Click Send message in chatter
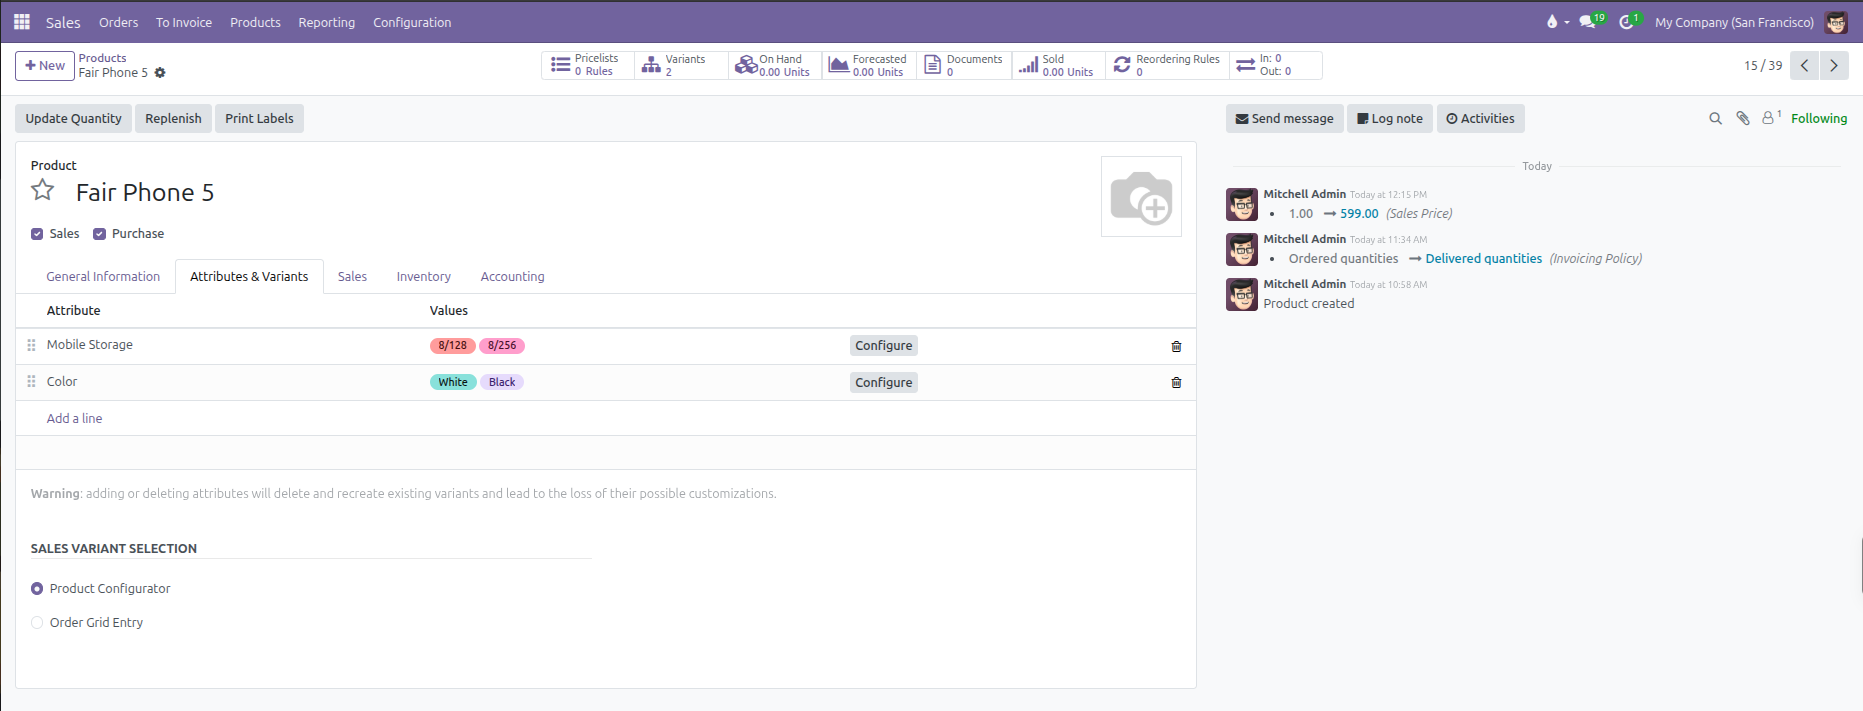This screenshot has width=1863, height=711. click(x=1284, y=118)
